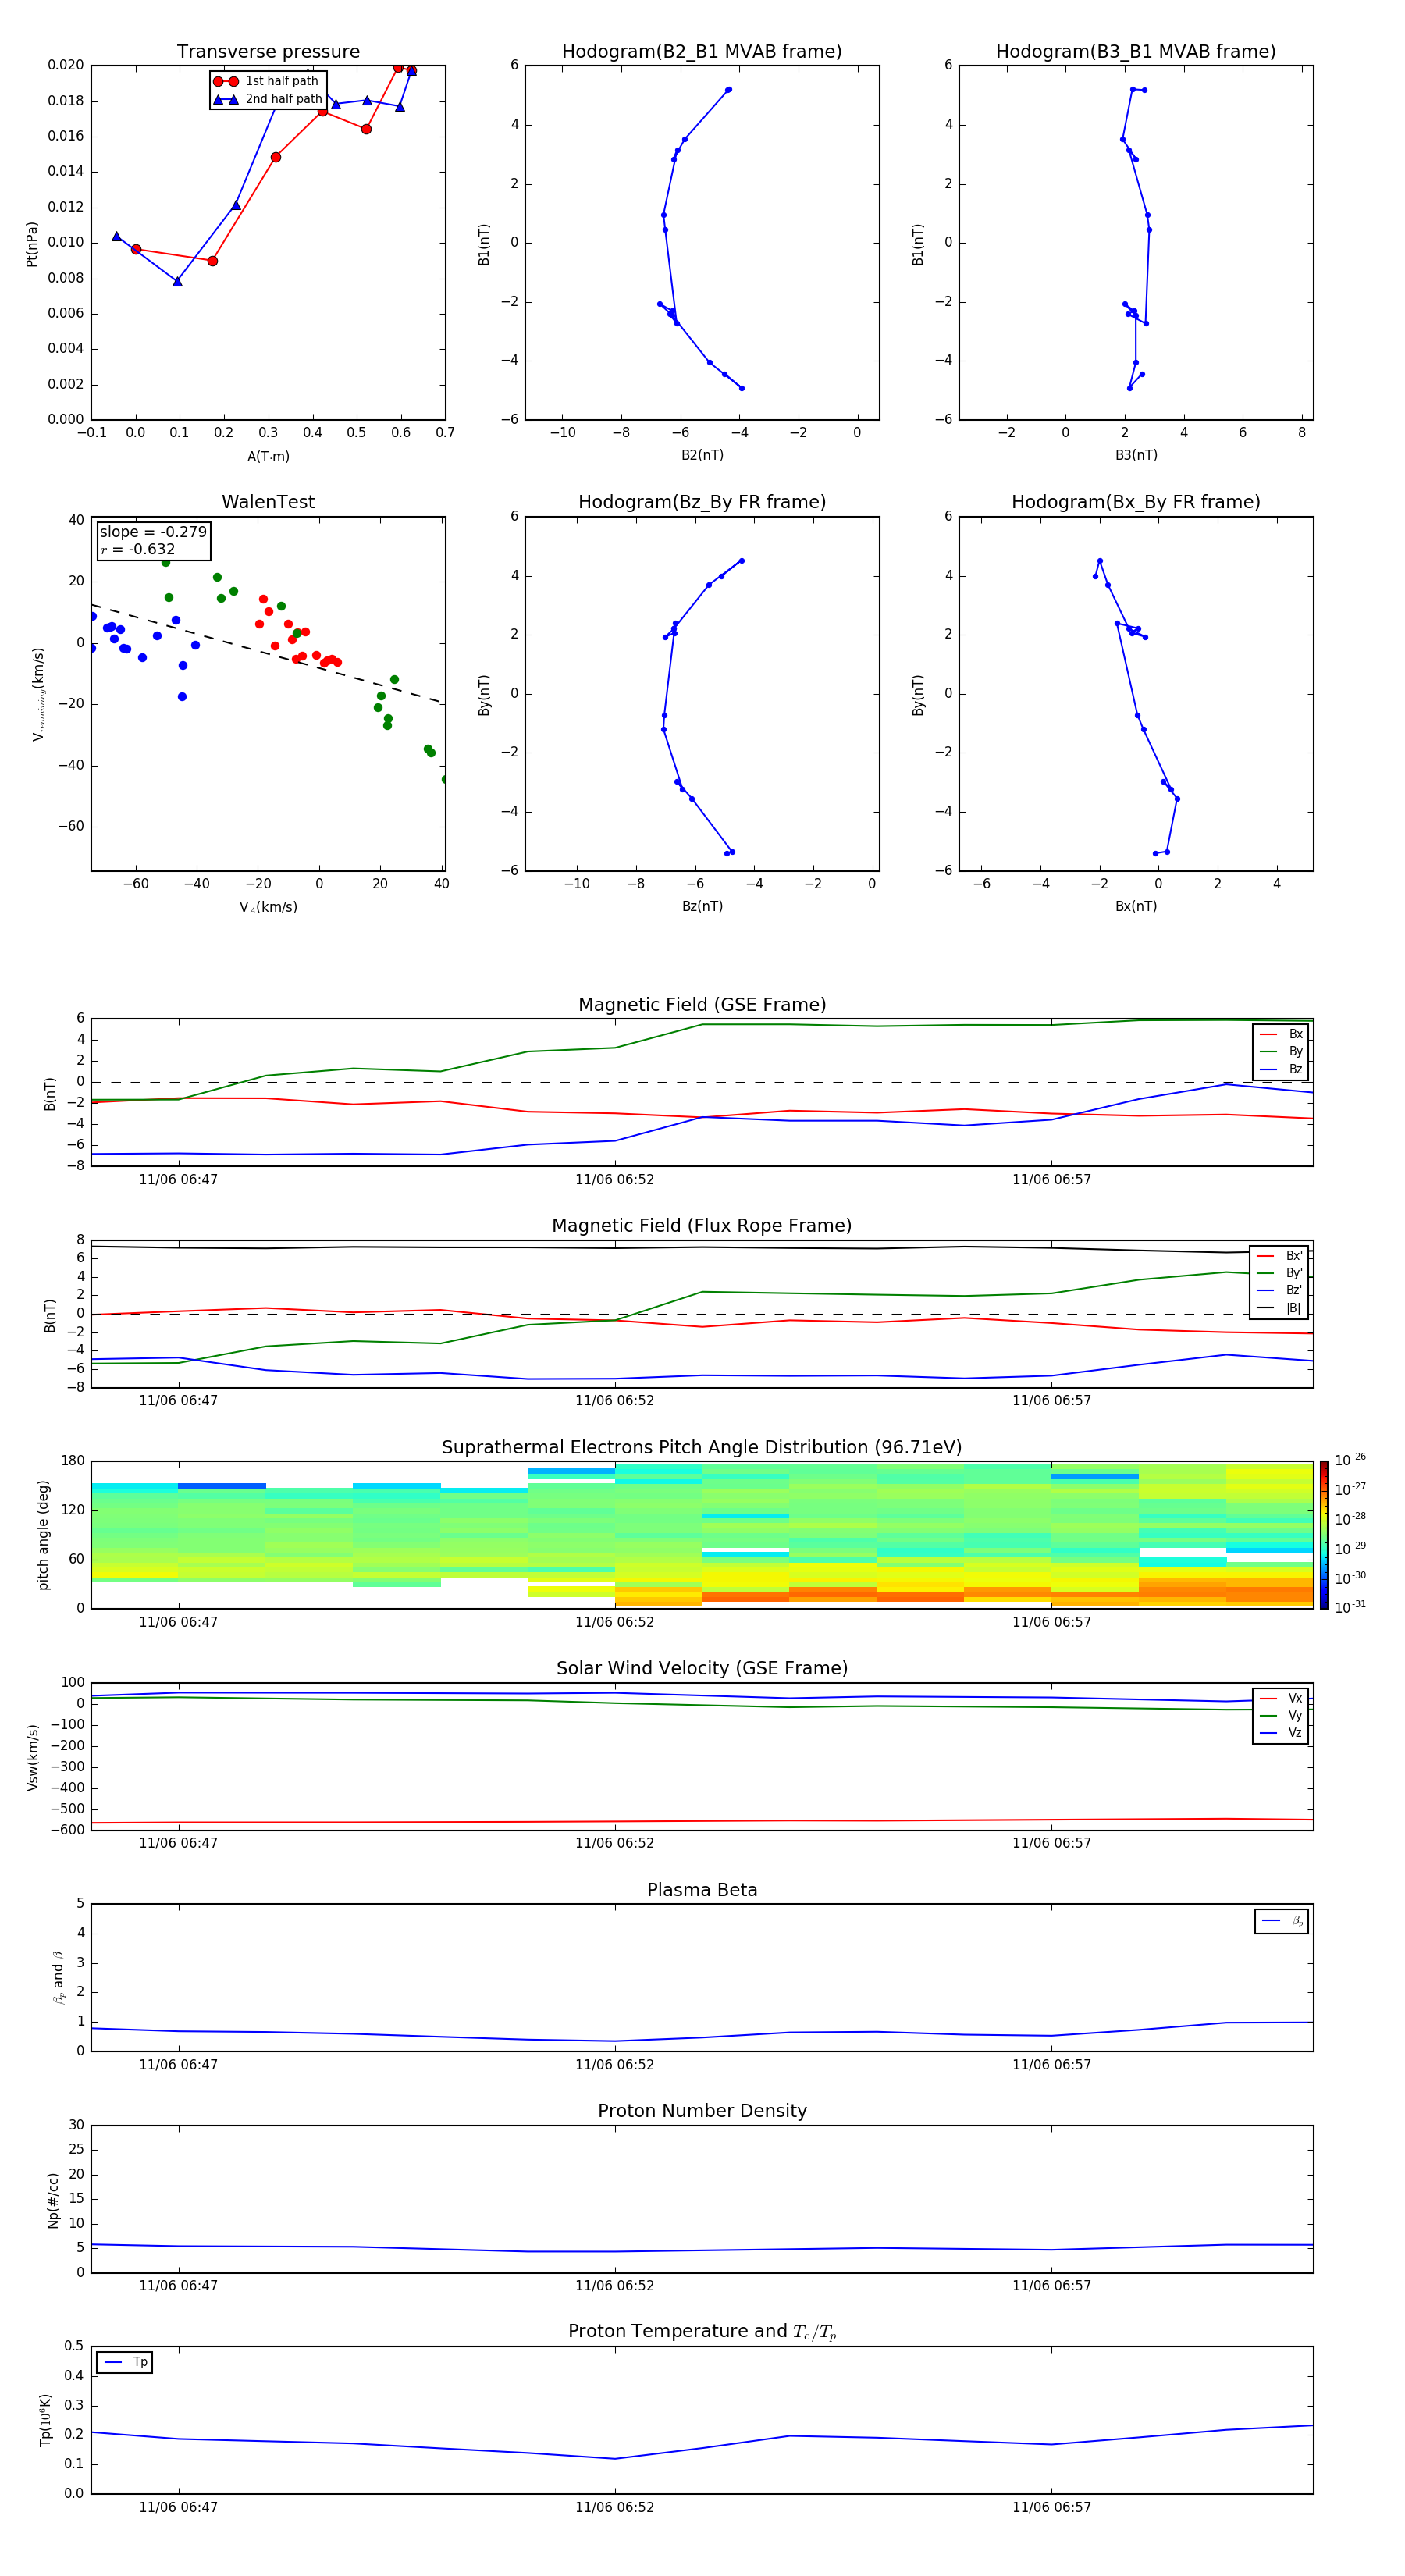This screenshot has width=1405, height=2576.
Task: Click the 'Bx(nT)' x-axis label
Action: (x=1136, y=906)
